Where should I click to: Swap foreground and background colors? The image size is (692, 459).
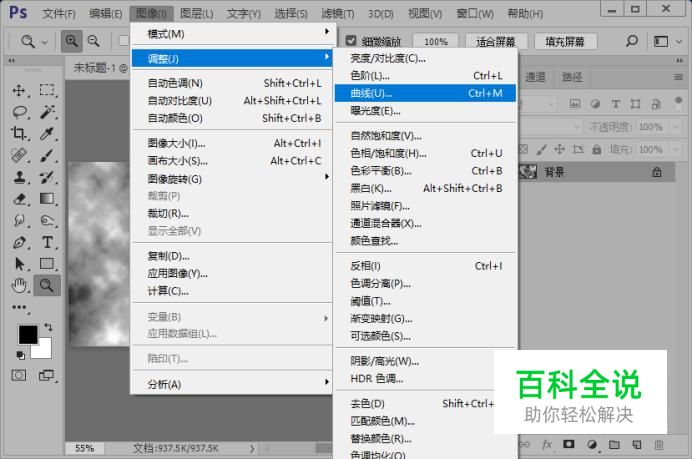coord(48,327)
